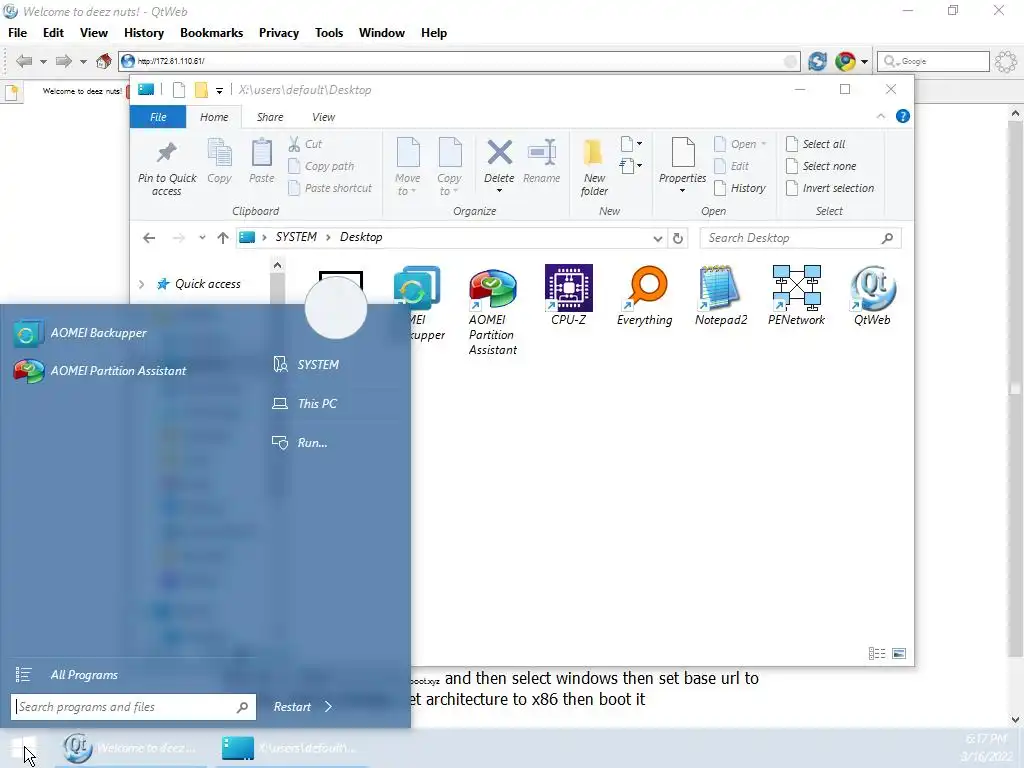Go up one folder level in Explorer
Viewport: 1024px width, 768px height.
pos(223,238)
